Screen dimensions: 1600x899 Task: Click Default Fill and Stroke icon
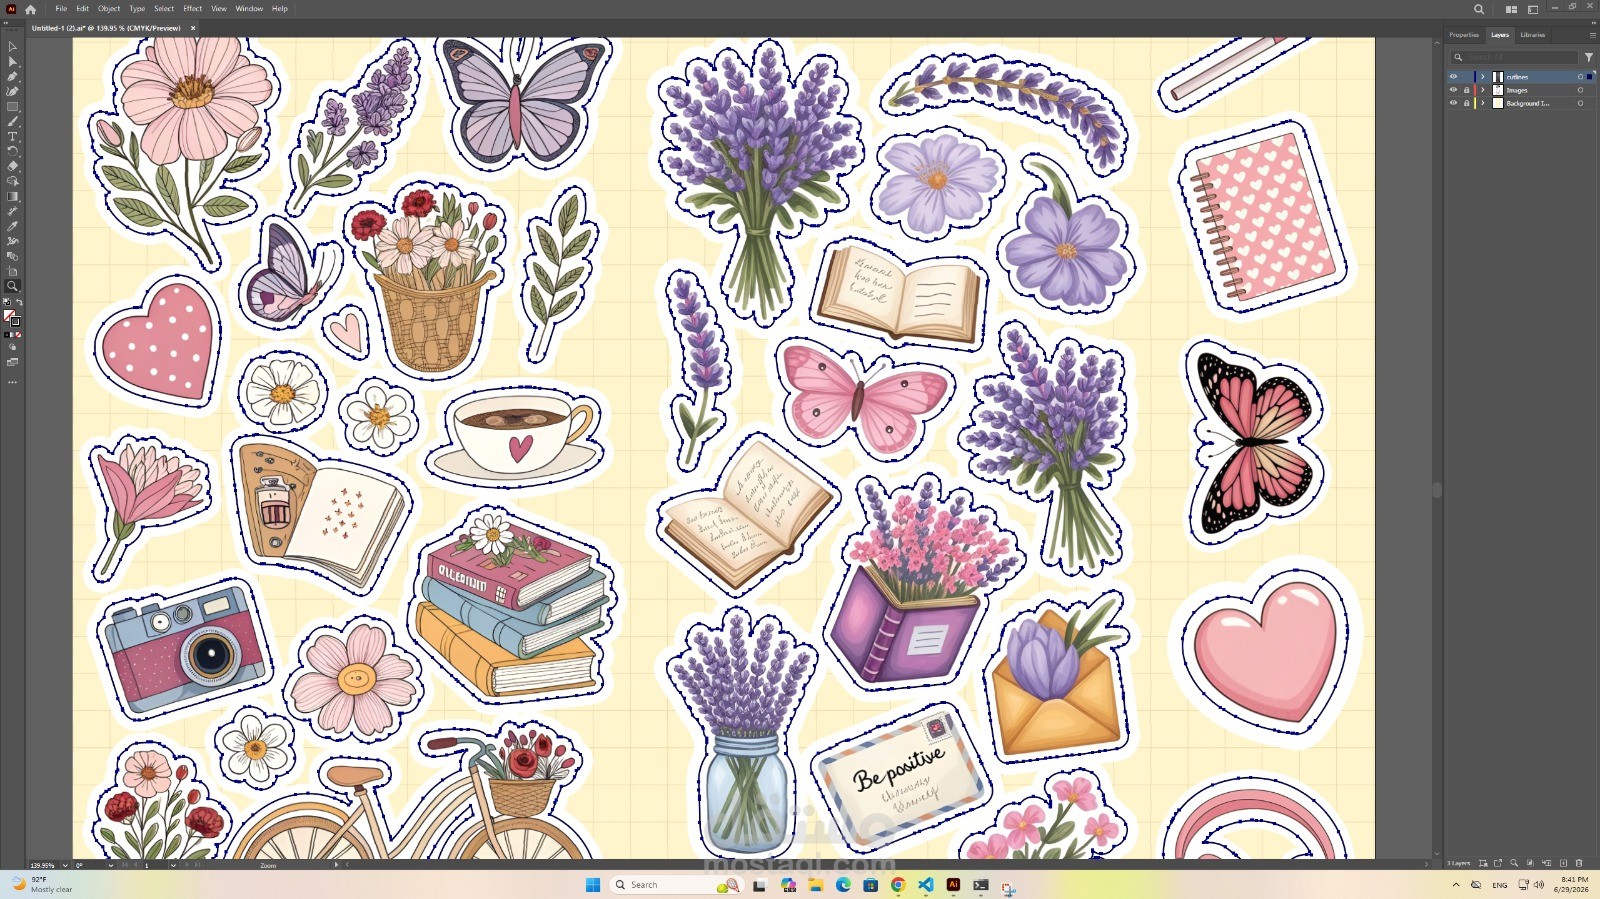[7, 302]
